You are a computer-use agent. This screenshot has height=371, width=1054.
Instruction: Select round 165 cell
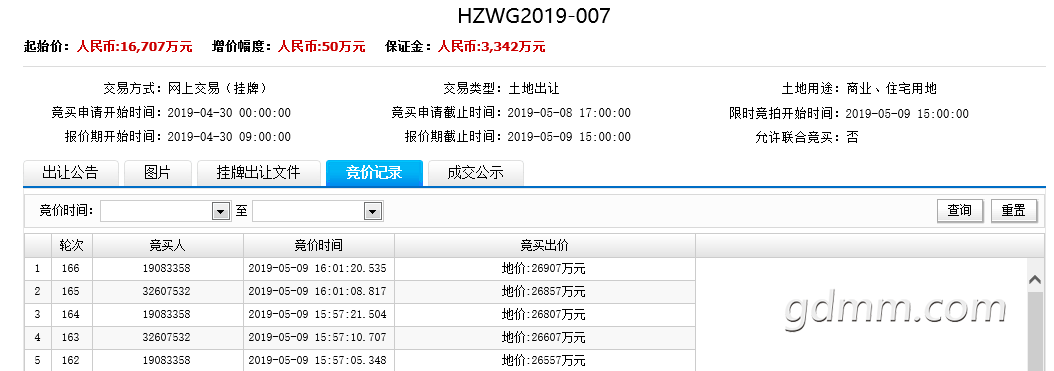[71, 291]
